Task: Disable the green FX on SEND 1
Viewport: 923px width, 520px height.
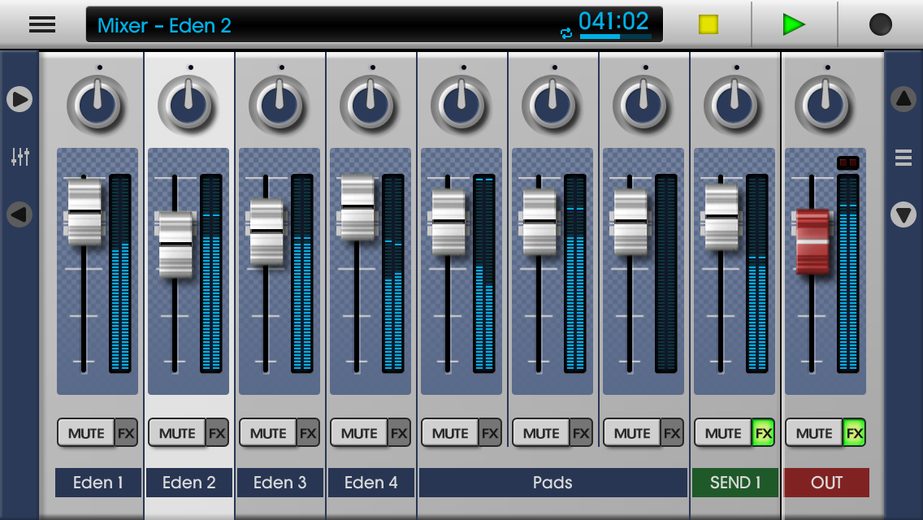Action: click(763, 433)
